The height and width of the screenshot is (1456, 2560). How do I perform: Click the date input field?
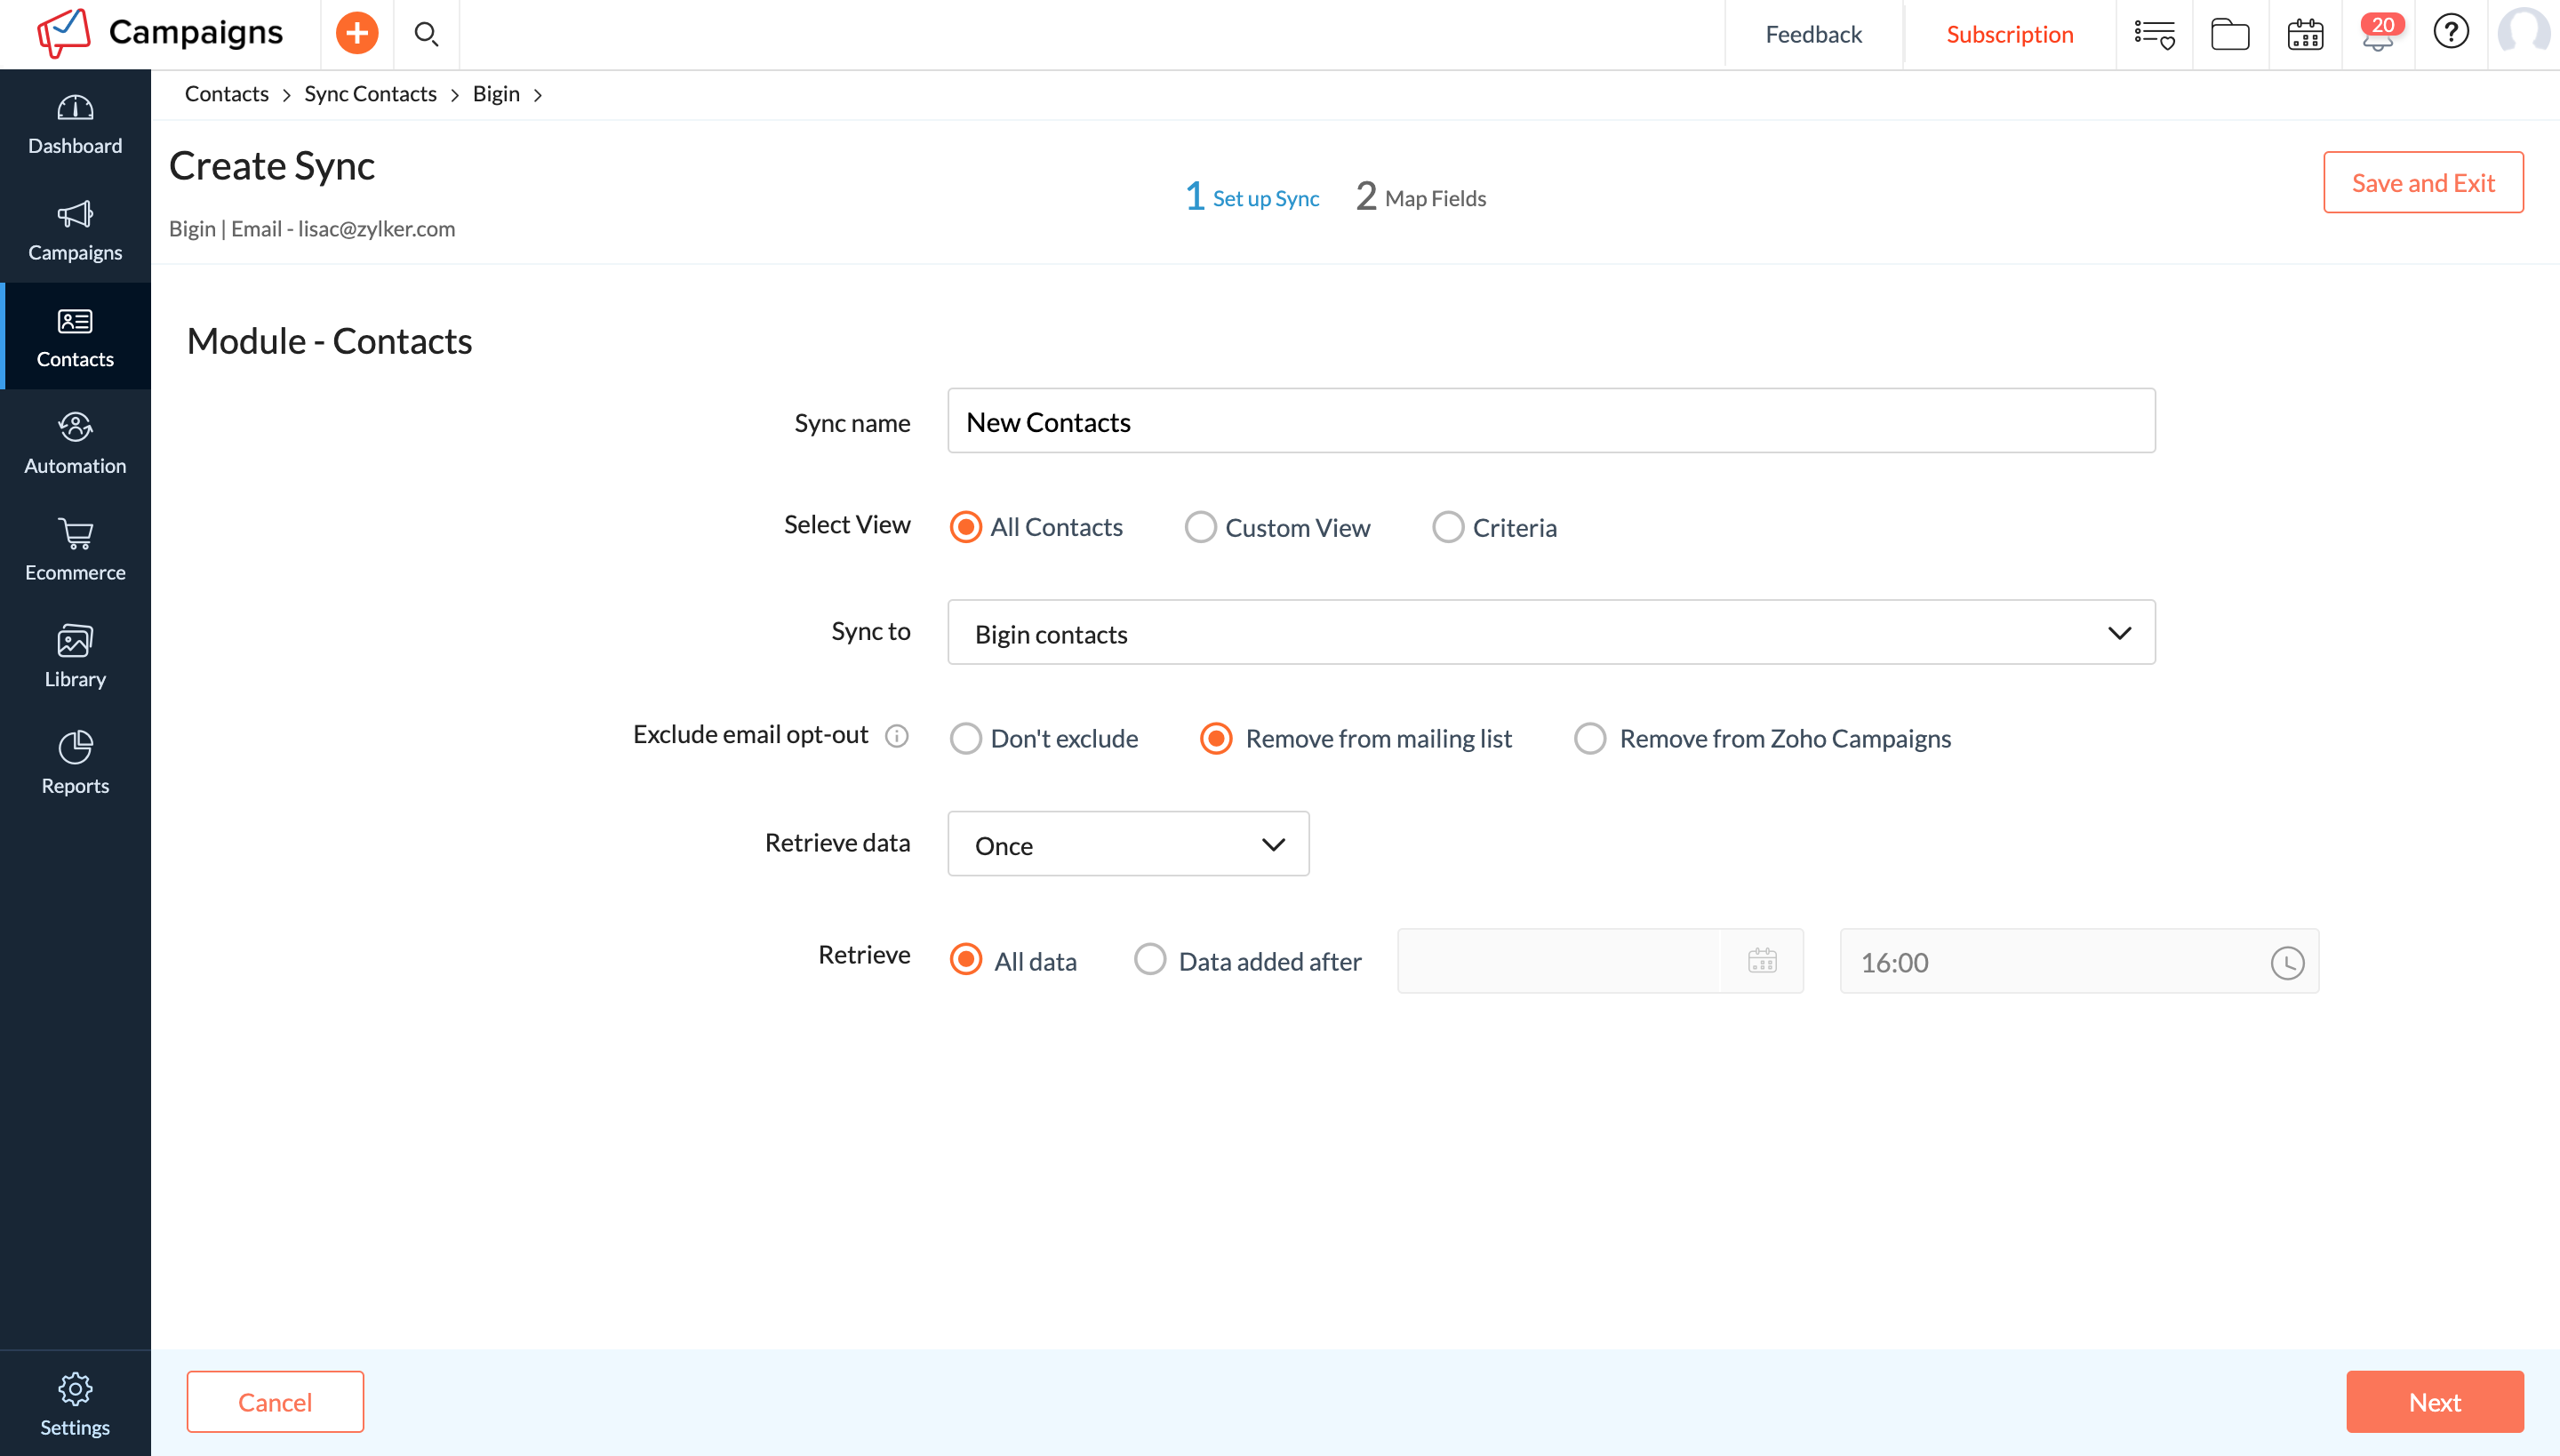tap(1600, 961)
